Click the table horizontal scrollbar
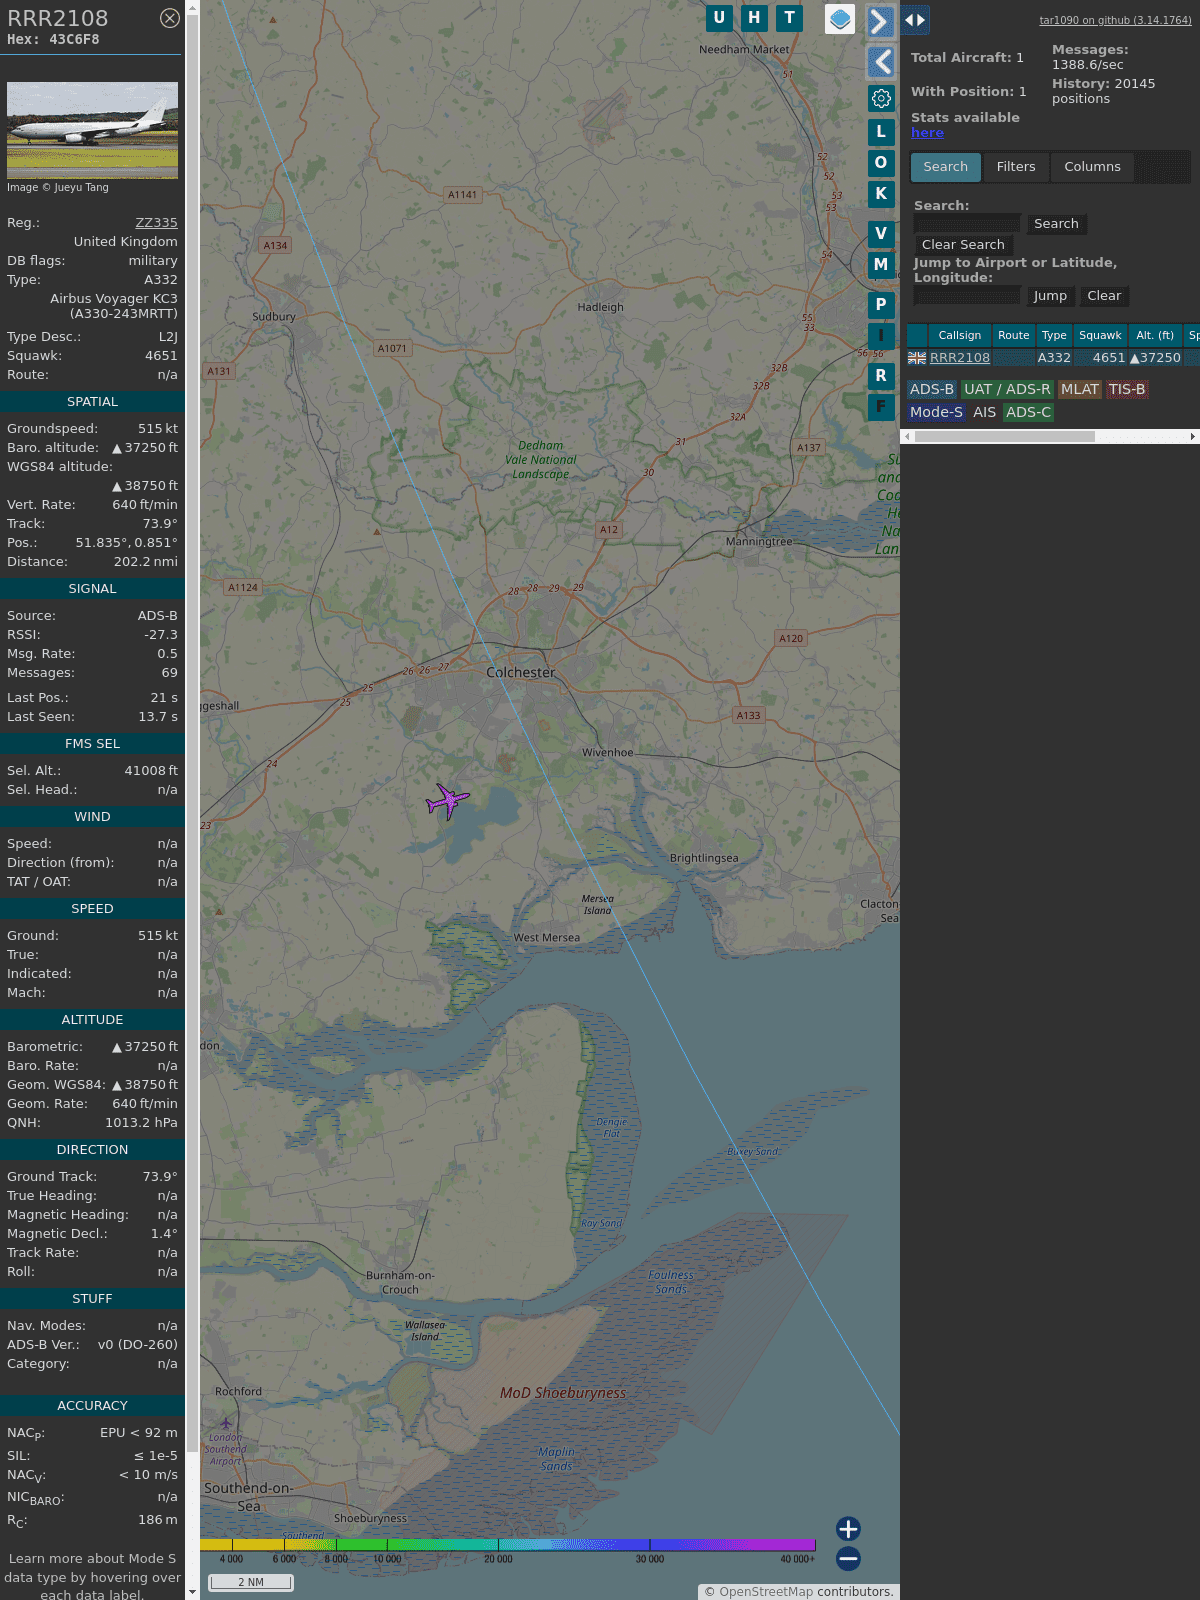Image resolution: width=1200 pixels, height=1600 pixels. click(1004, 436)
